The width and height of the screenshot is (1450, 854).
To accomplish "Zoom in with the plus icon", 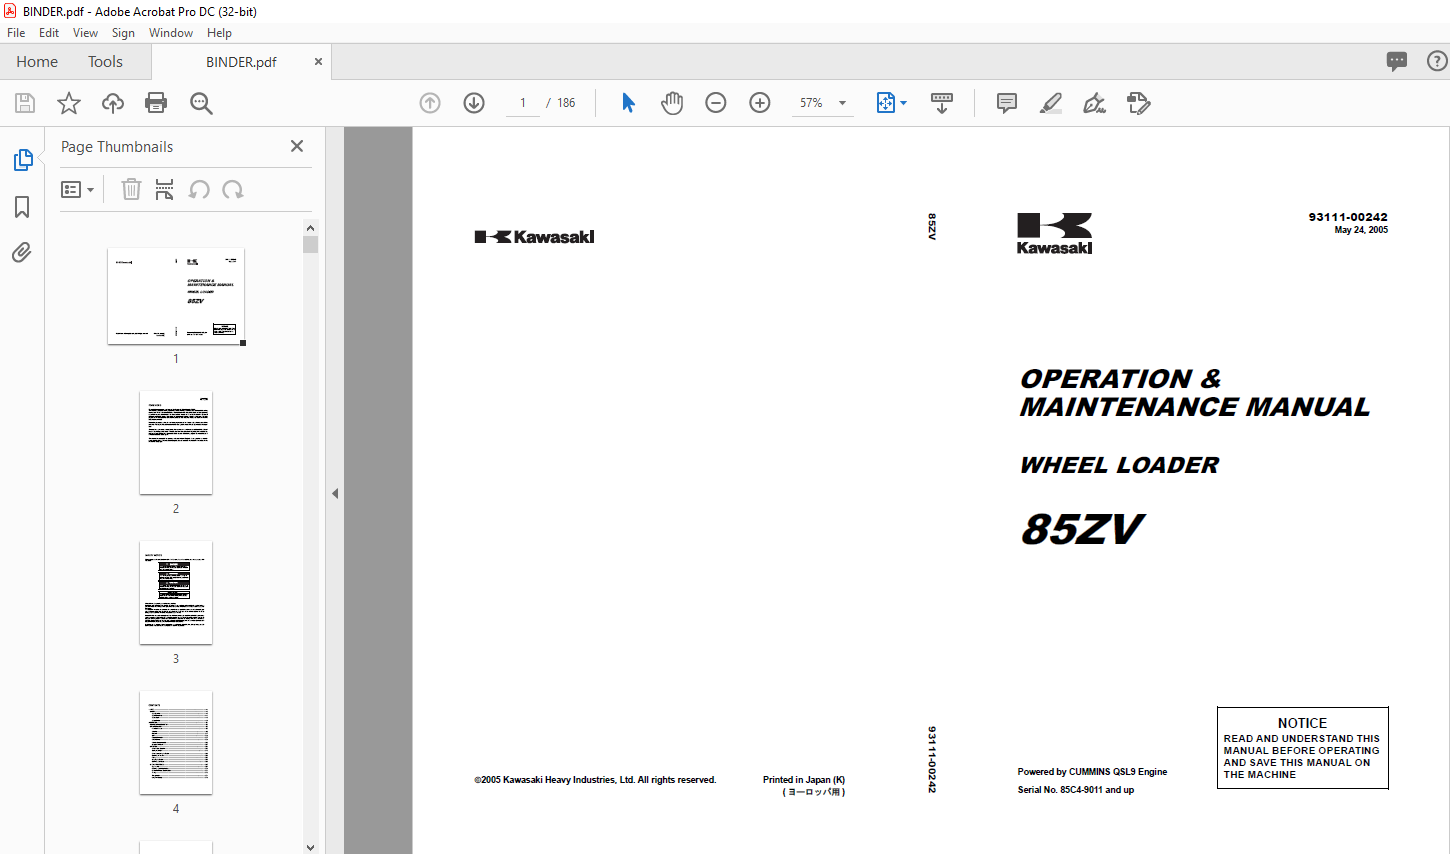I will (760, 103).
